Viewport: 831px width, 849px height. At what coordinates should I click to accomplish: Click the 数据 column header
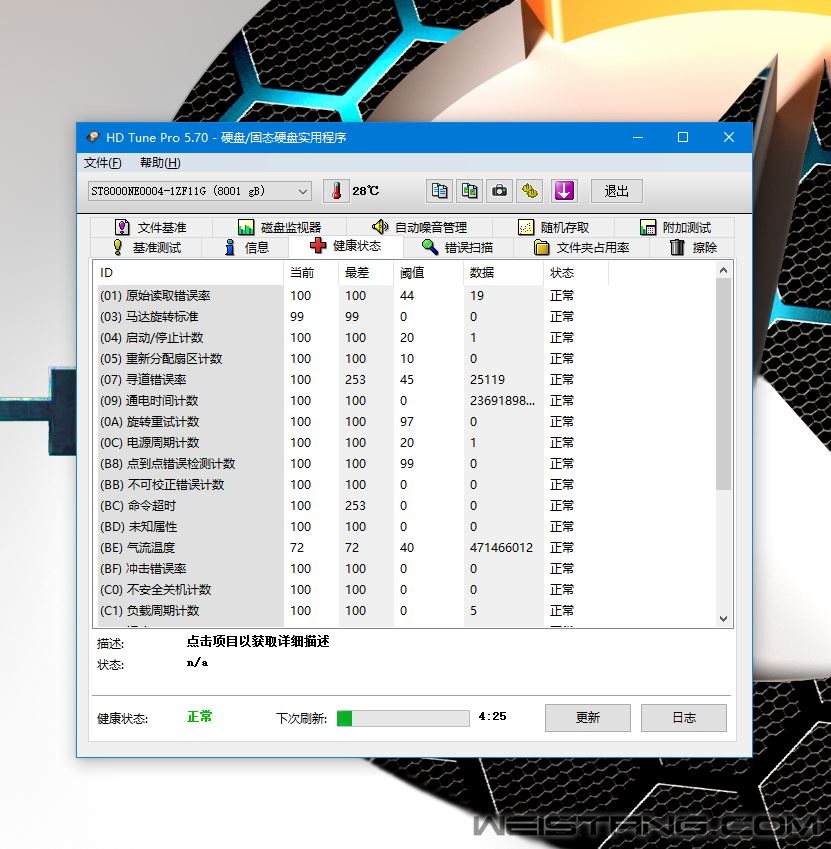pos(503,272)
